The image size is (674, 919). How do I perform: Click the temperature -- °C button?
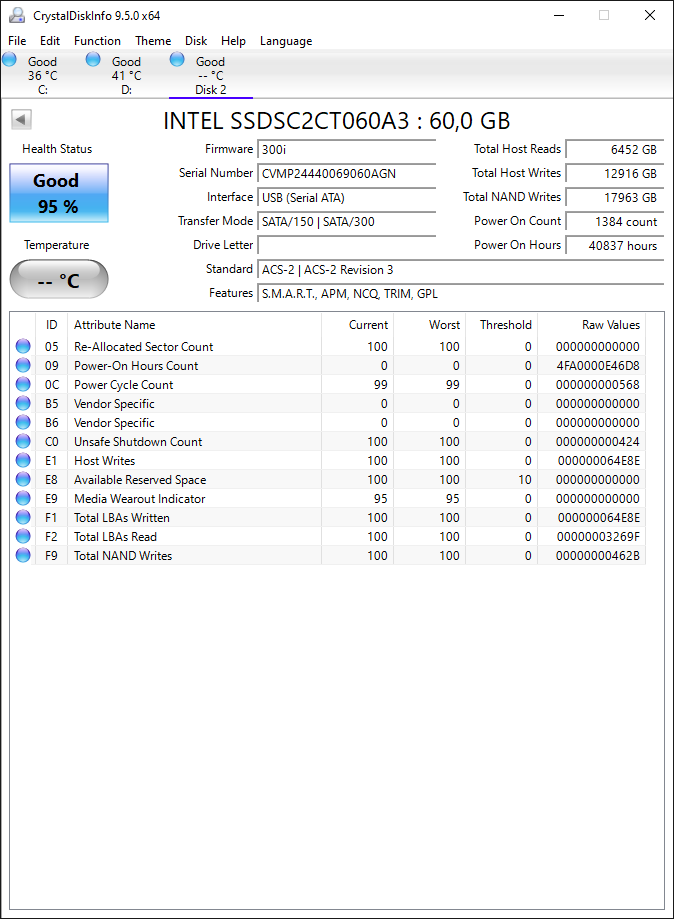point(59,279)
